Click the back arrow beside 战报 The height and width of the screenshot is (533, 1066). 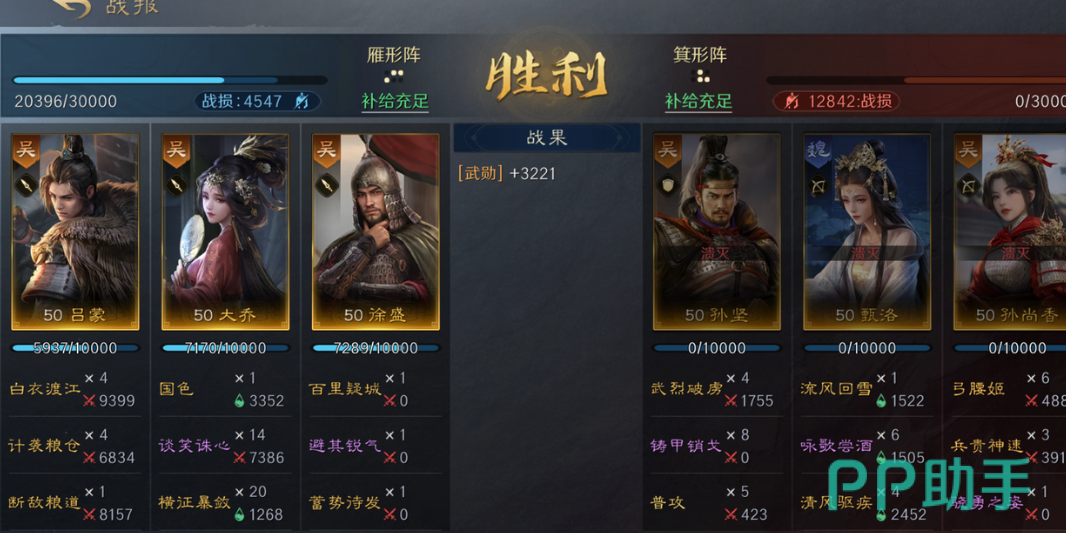coord(71,7)
